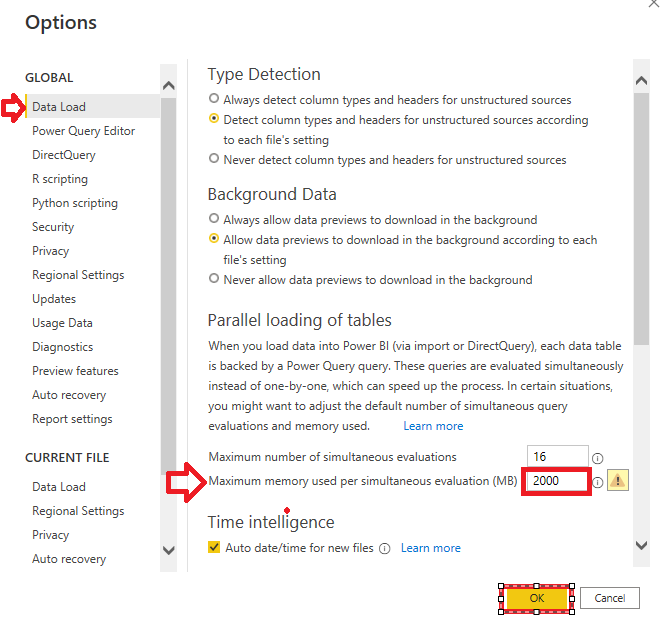The width and height of the screenshot is (660, 622).
Task: Click info icon next to Auto date/time
Action: [x=385, y=549]
